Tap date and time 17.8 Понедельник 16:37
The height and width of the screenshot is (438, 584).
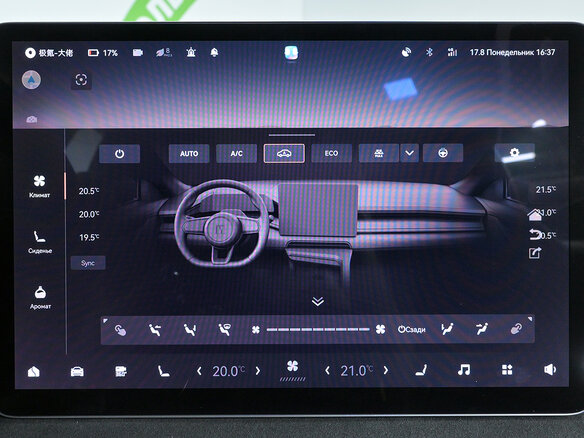(x=512, y=52)
